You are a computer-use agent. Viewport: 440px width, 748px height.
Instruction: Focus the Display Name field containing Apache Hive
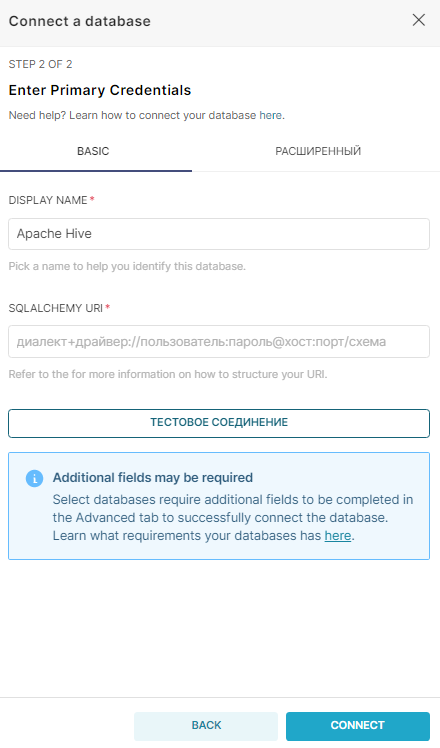219,234
